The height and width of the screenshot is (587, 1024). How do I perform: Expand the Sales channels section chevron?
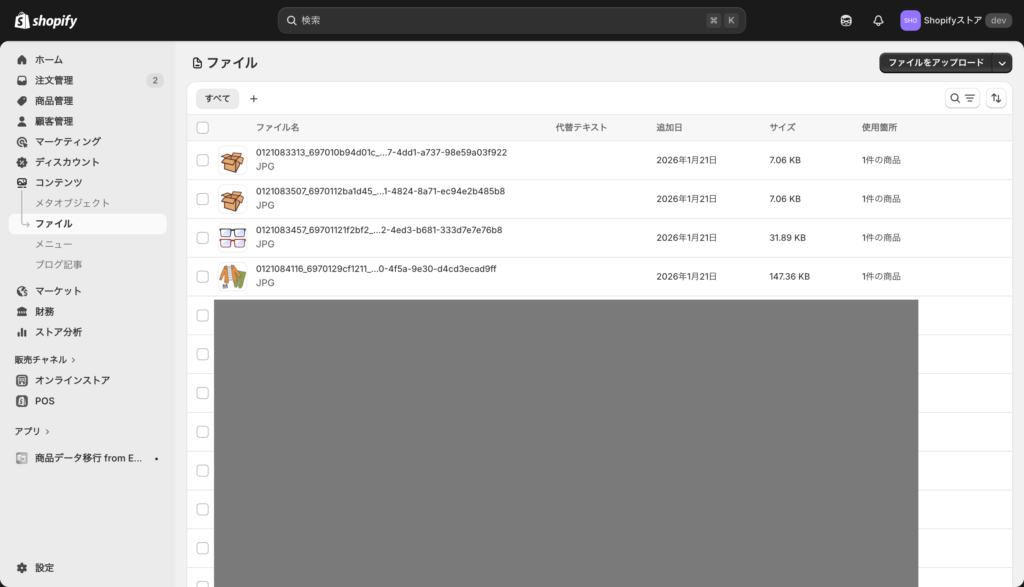[74, 360]
